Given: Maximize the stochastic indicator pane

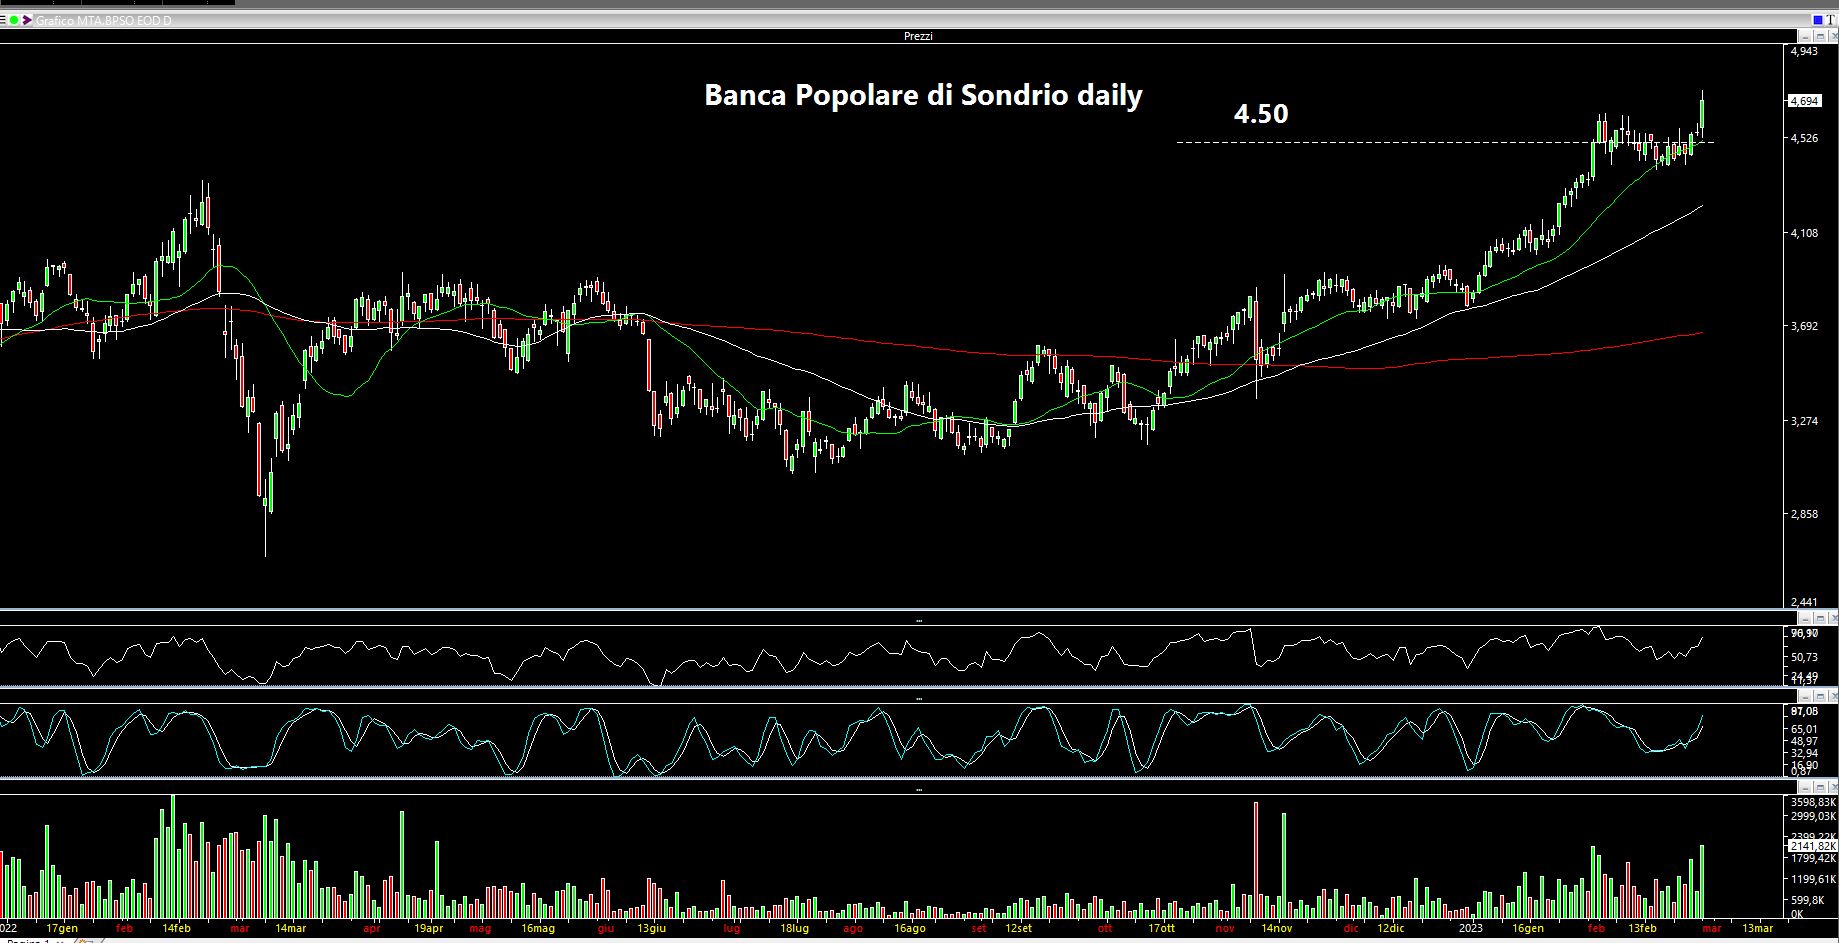Looking at the screenshot, I should pyautogui.click(x=1820, y=698).
